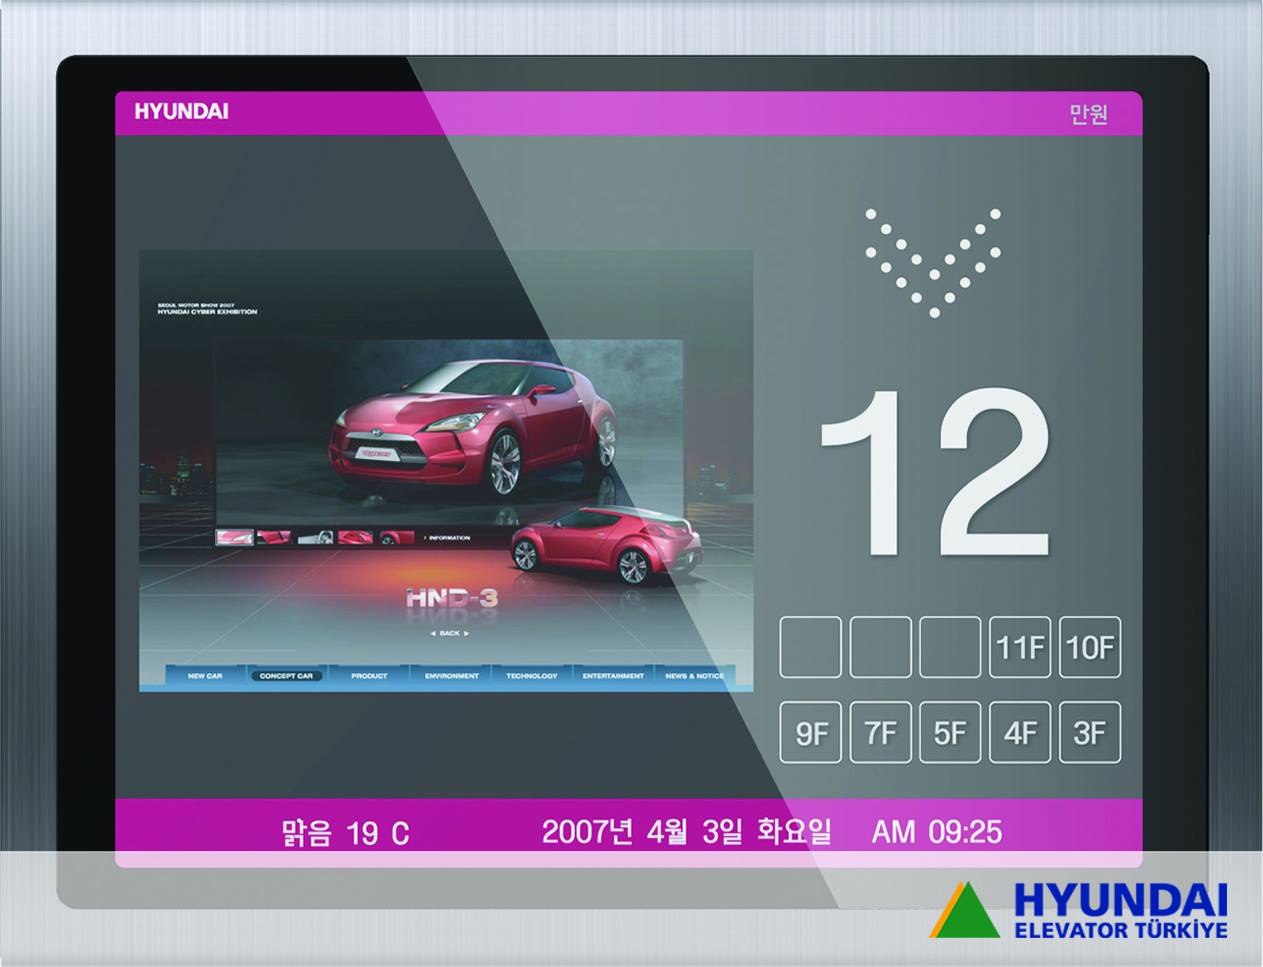1263x967 pixels.
Task: Click the large floor number 12
Action: pos(934,472)
